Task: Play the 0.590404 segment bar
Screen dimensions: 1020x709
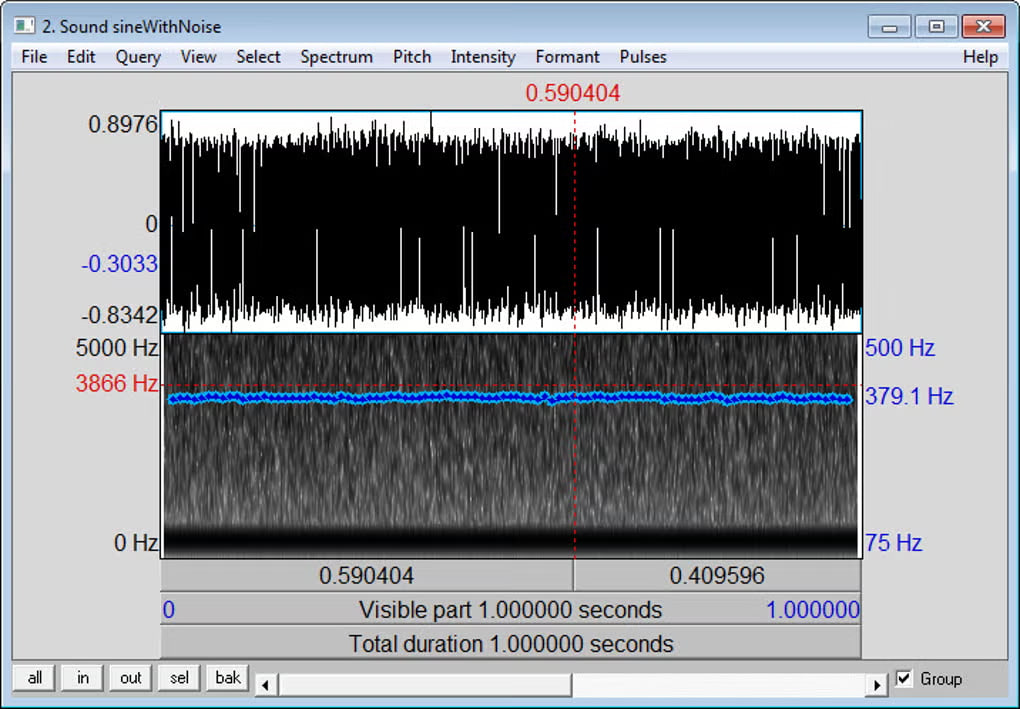Action: (366, 576)
